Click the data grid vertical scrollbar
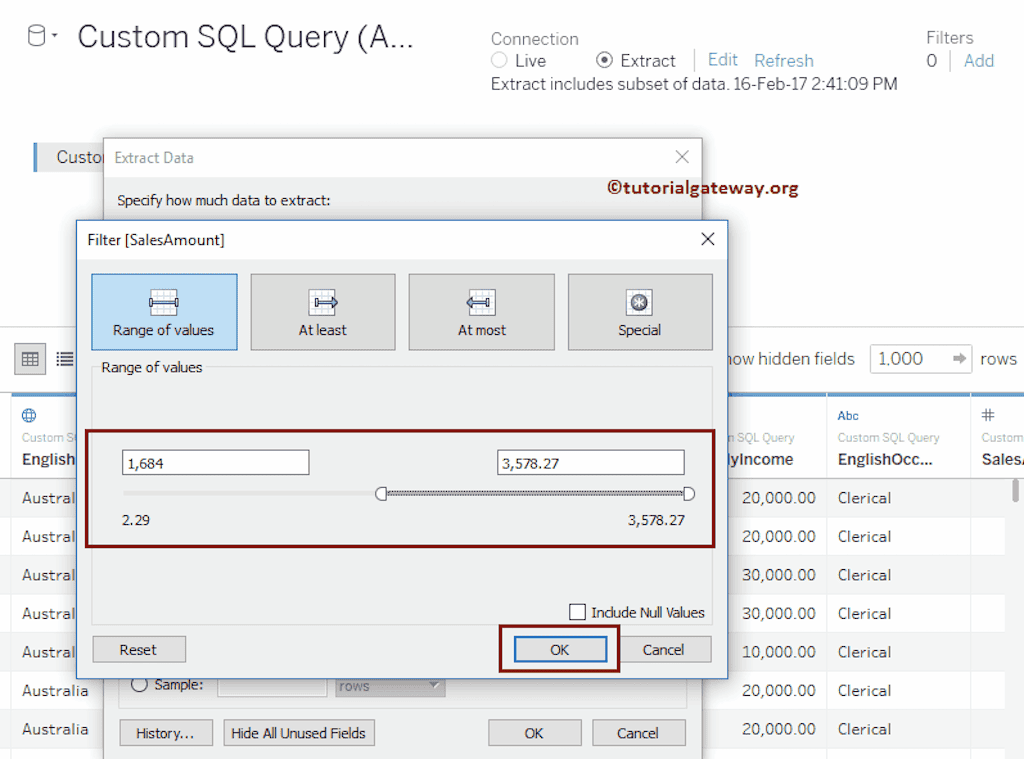This screenshot has height=759, width=1024. pyautogui.click(x=1016, y=490)
